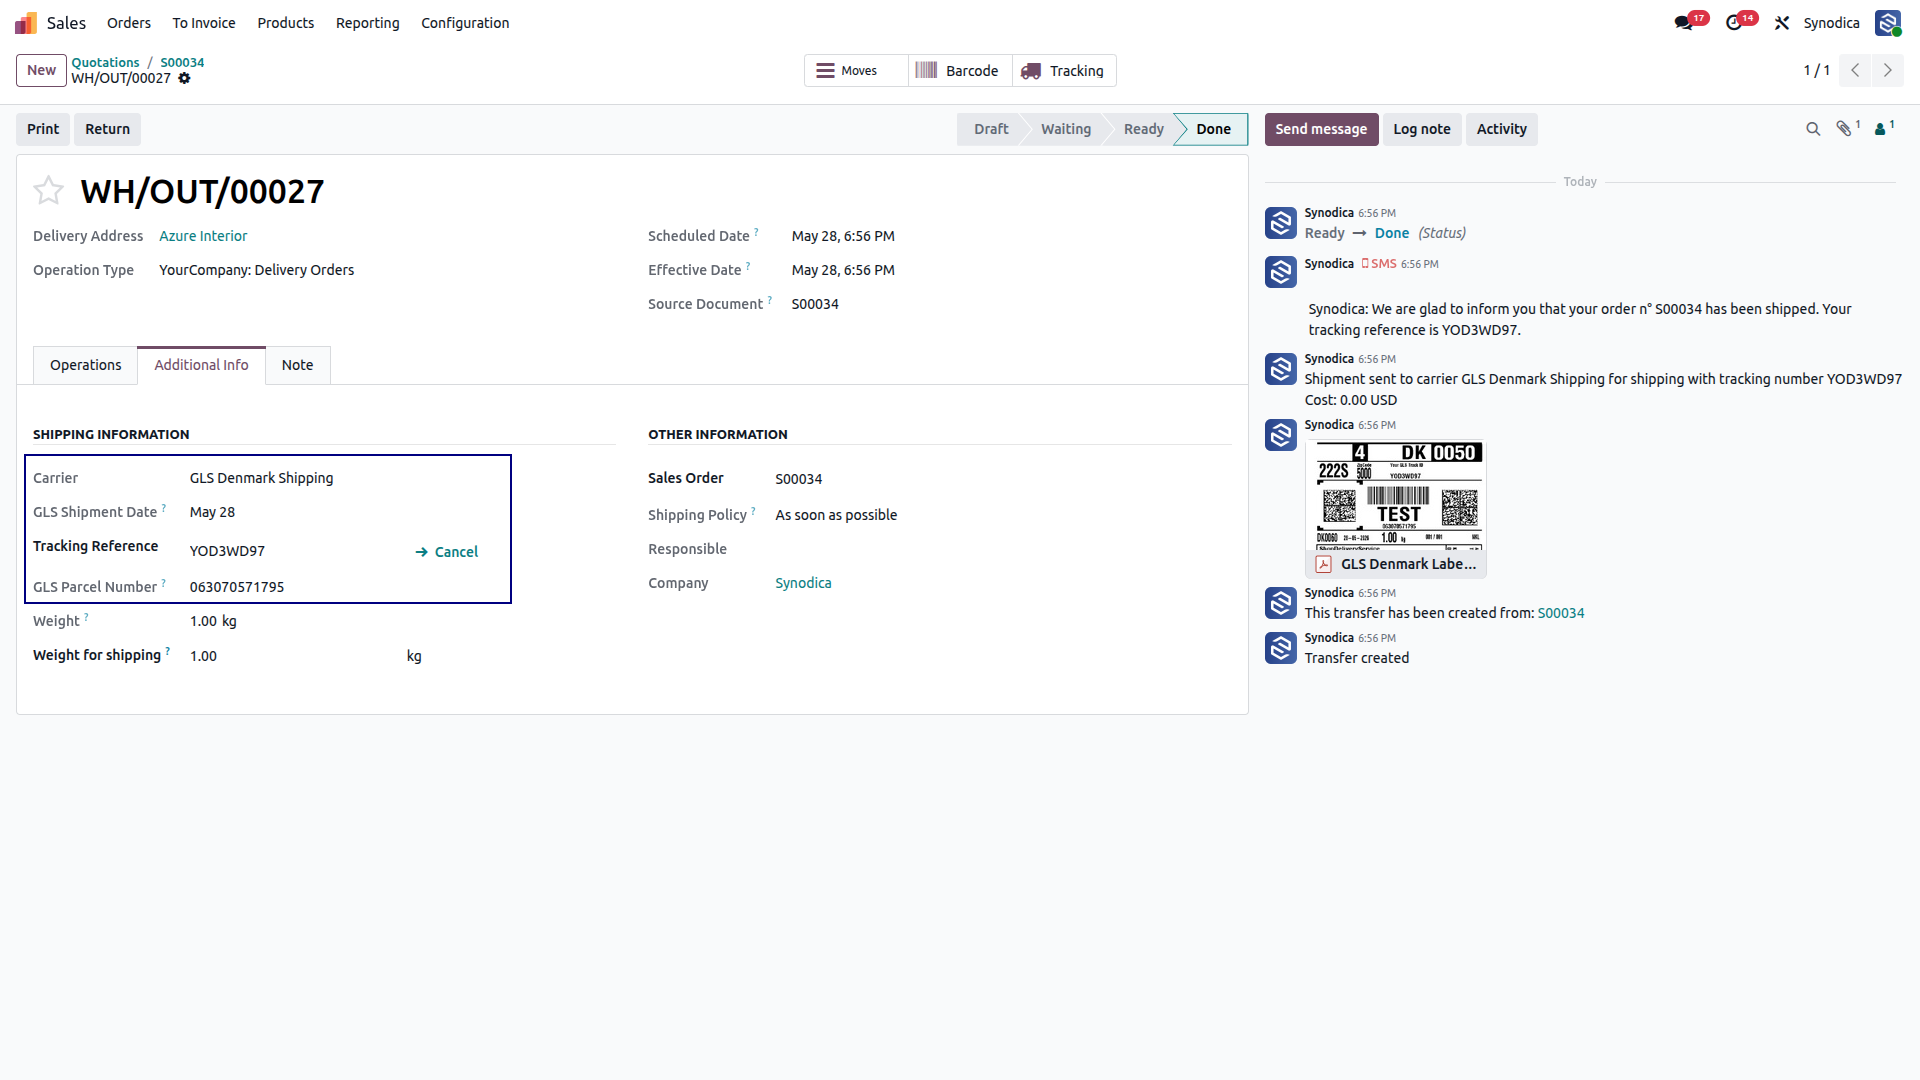Cancel the tracking reference shipment

coord(446,552)
